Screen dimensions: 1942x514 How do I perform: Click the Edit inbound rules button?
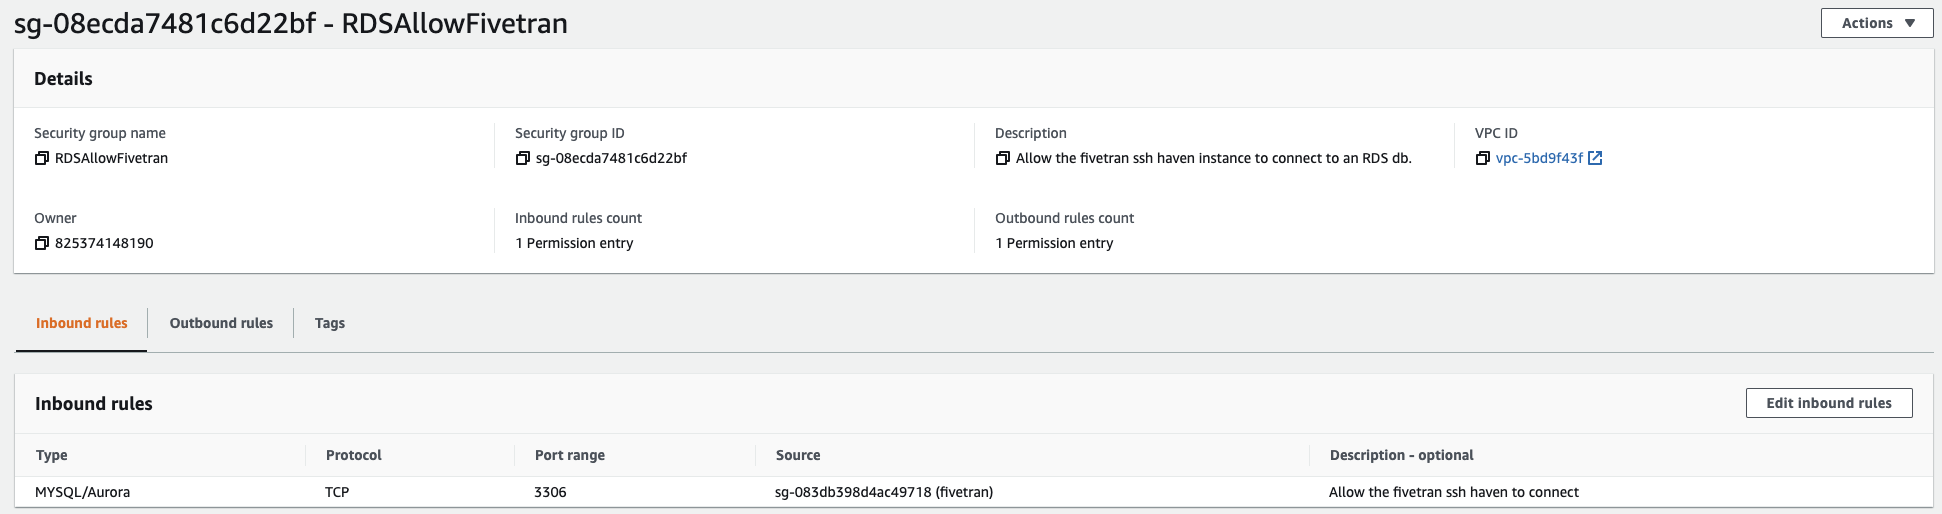(1828, 403)
